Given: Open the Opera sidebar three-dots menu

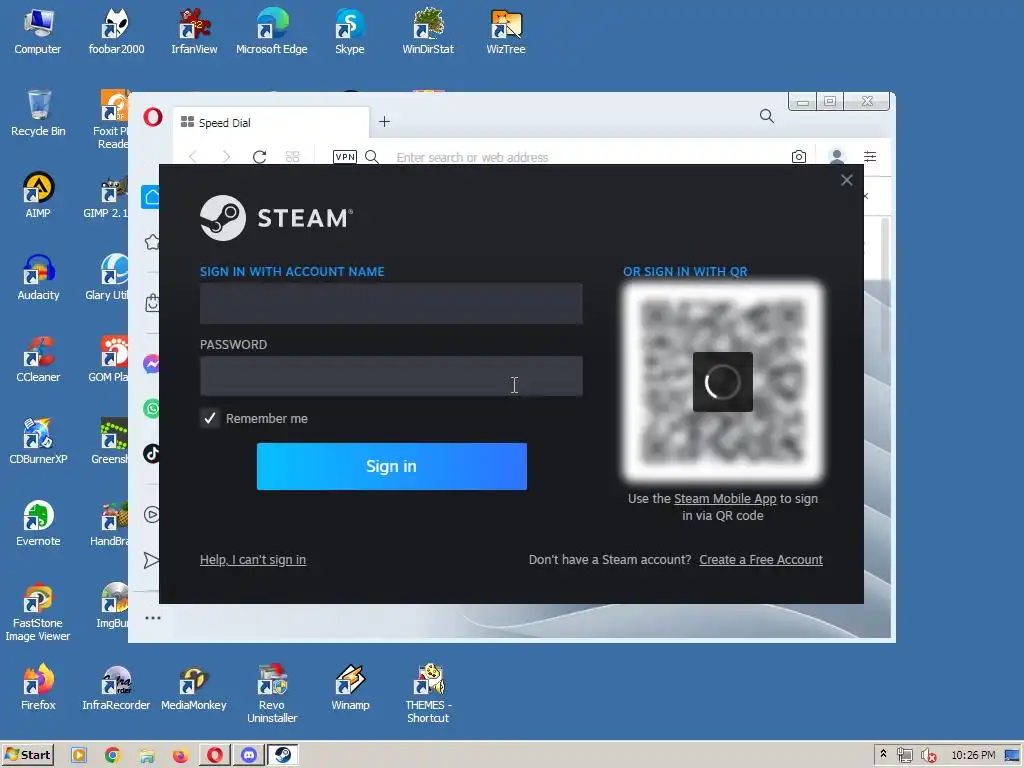Looking at the screenshot, I should (x=153, y=618).
